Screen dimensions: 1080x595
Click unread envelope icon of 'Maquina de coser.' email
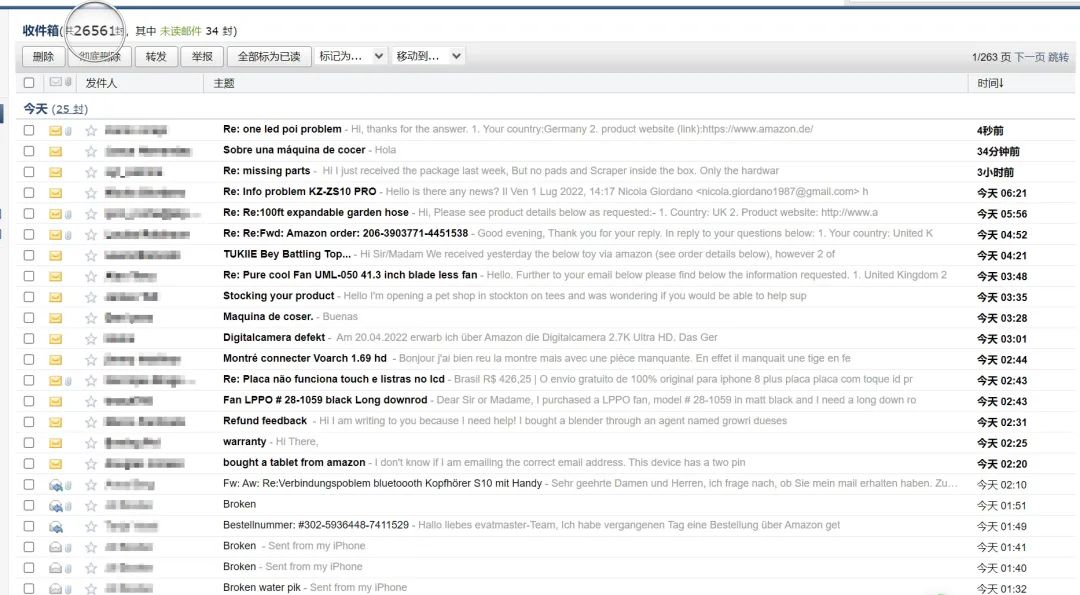(56, 318)
